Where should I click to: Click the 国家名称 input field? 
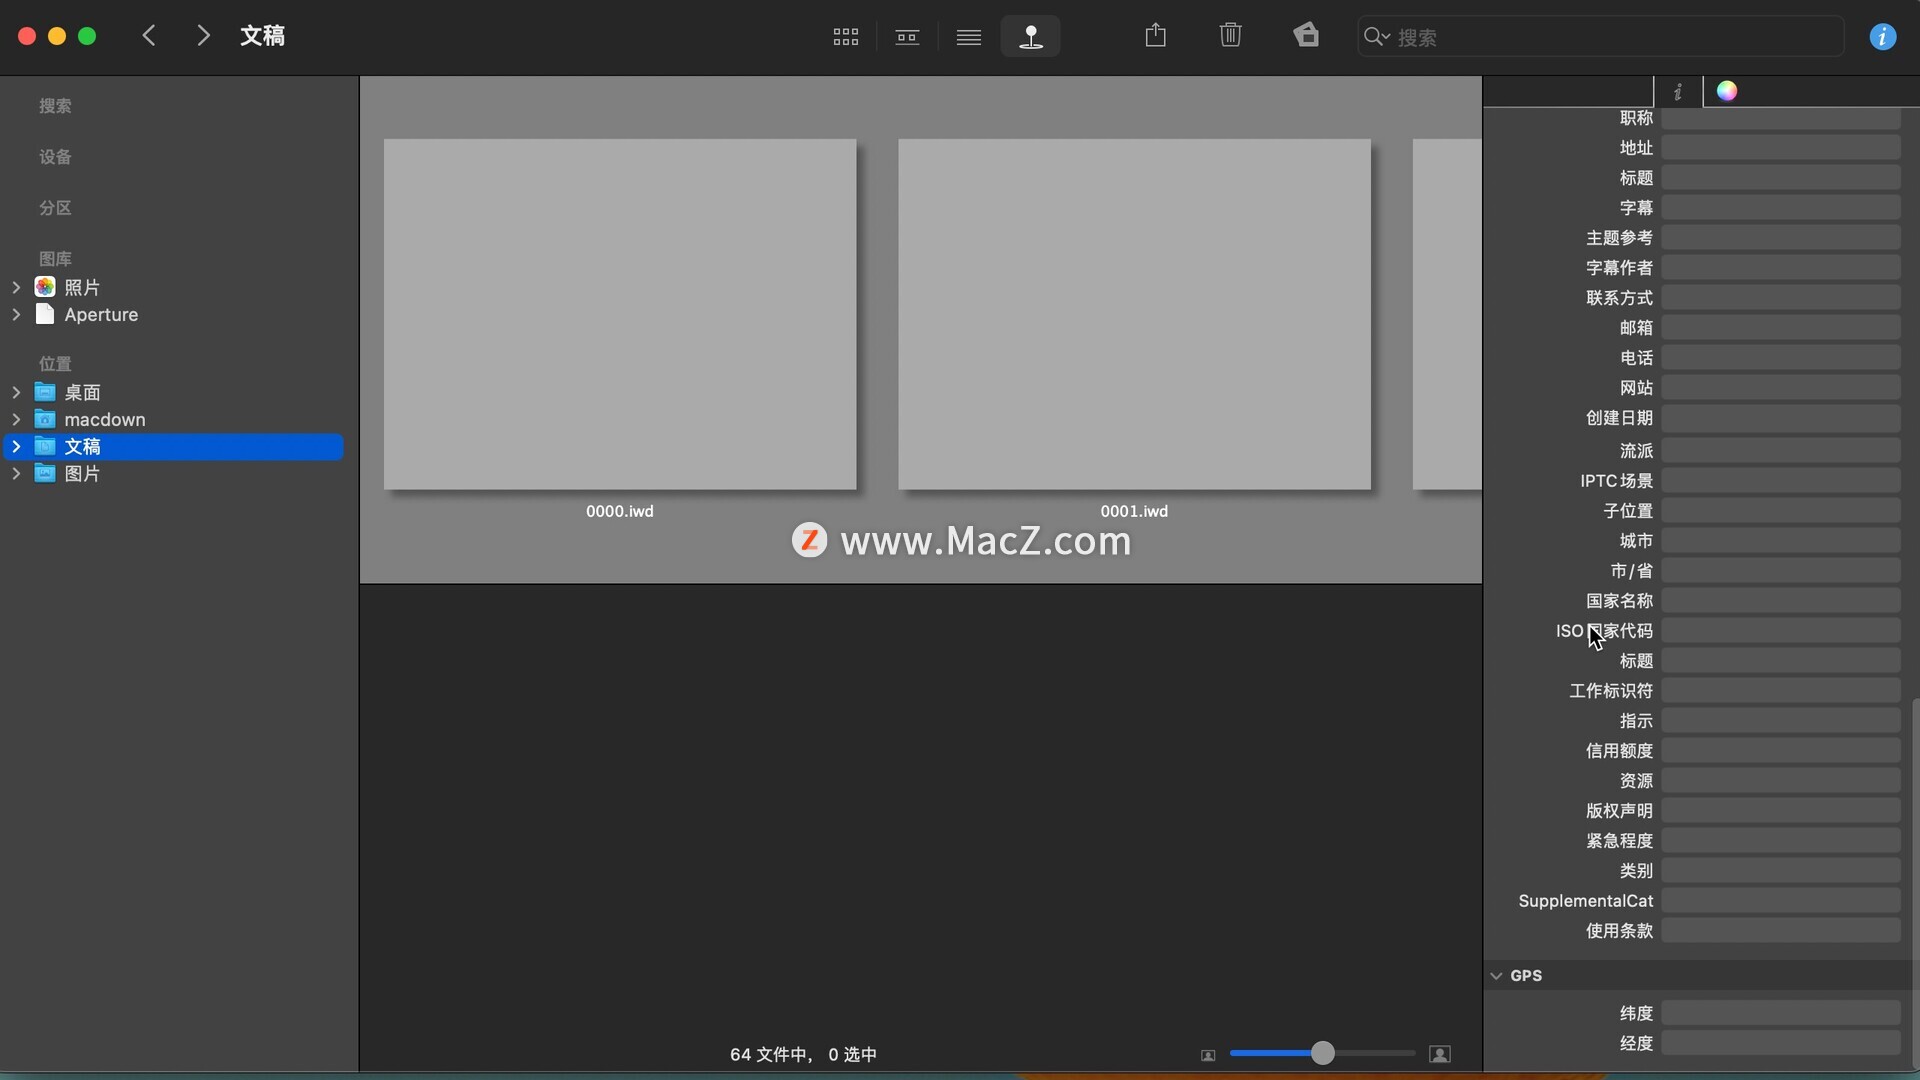[x=1781, y=600]
